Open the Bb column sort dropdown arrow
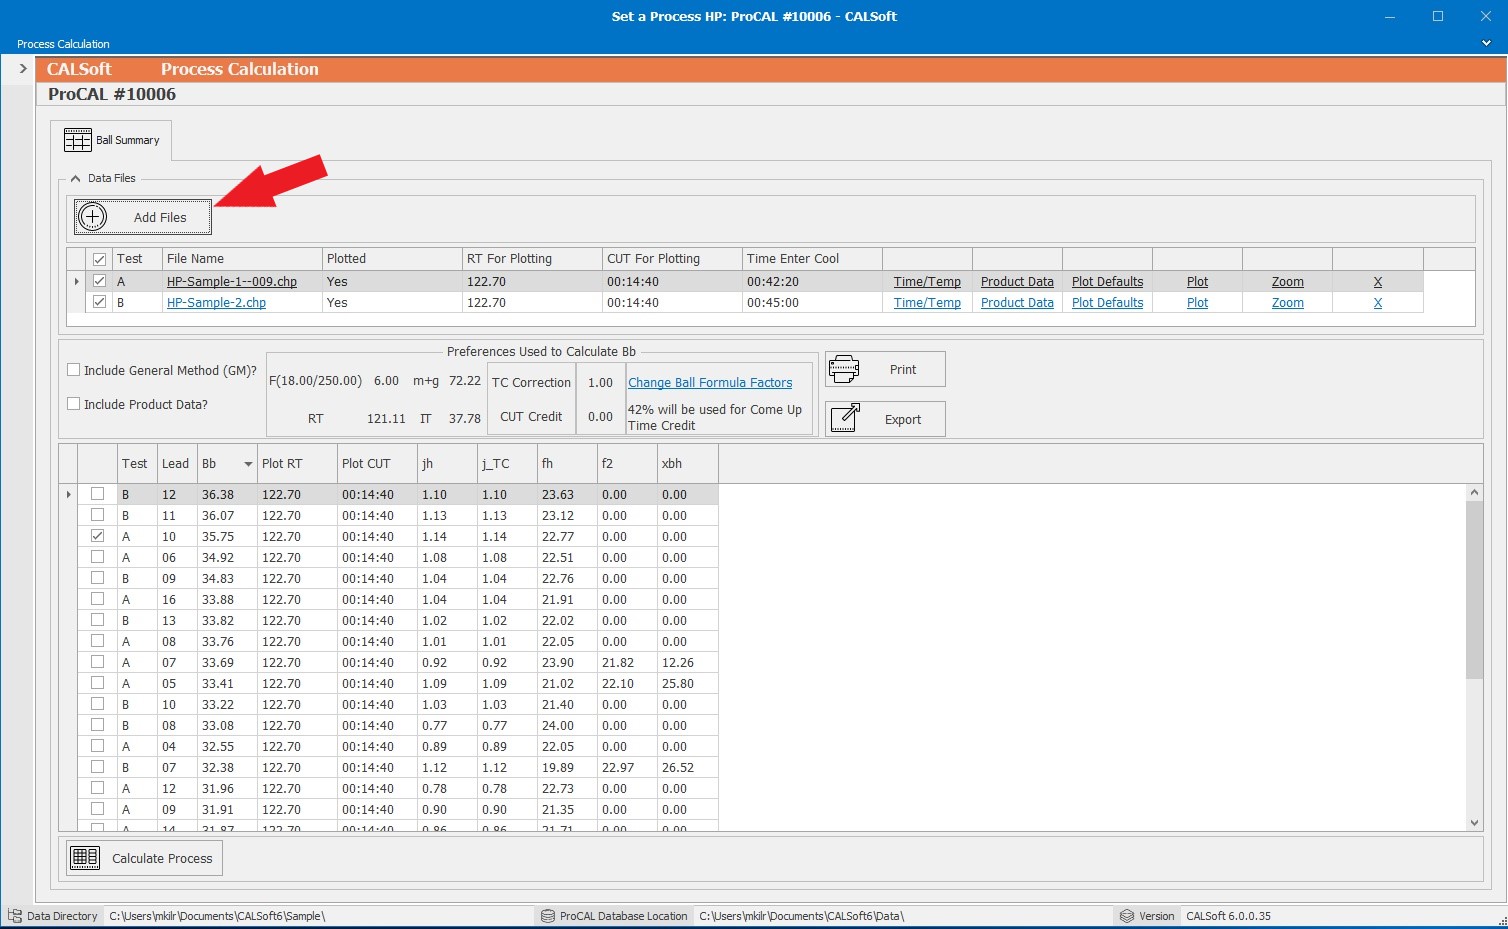Screen dimensions: 1508x929 coord(248,464)
